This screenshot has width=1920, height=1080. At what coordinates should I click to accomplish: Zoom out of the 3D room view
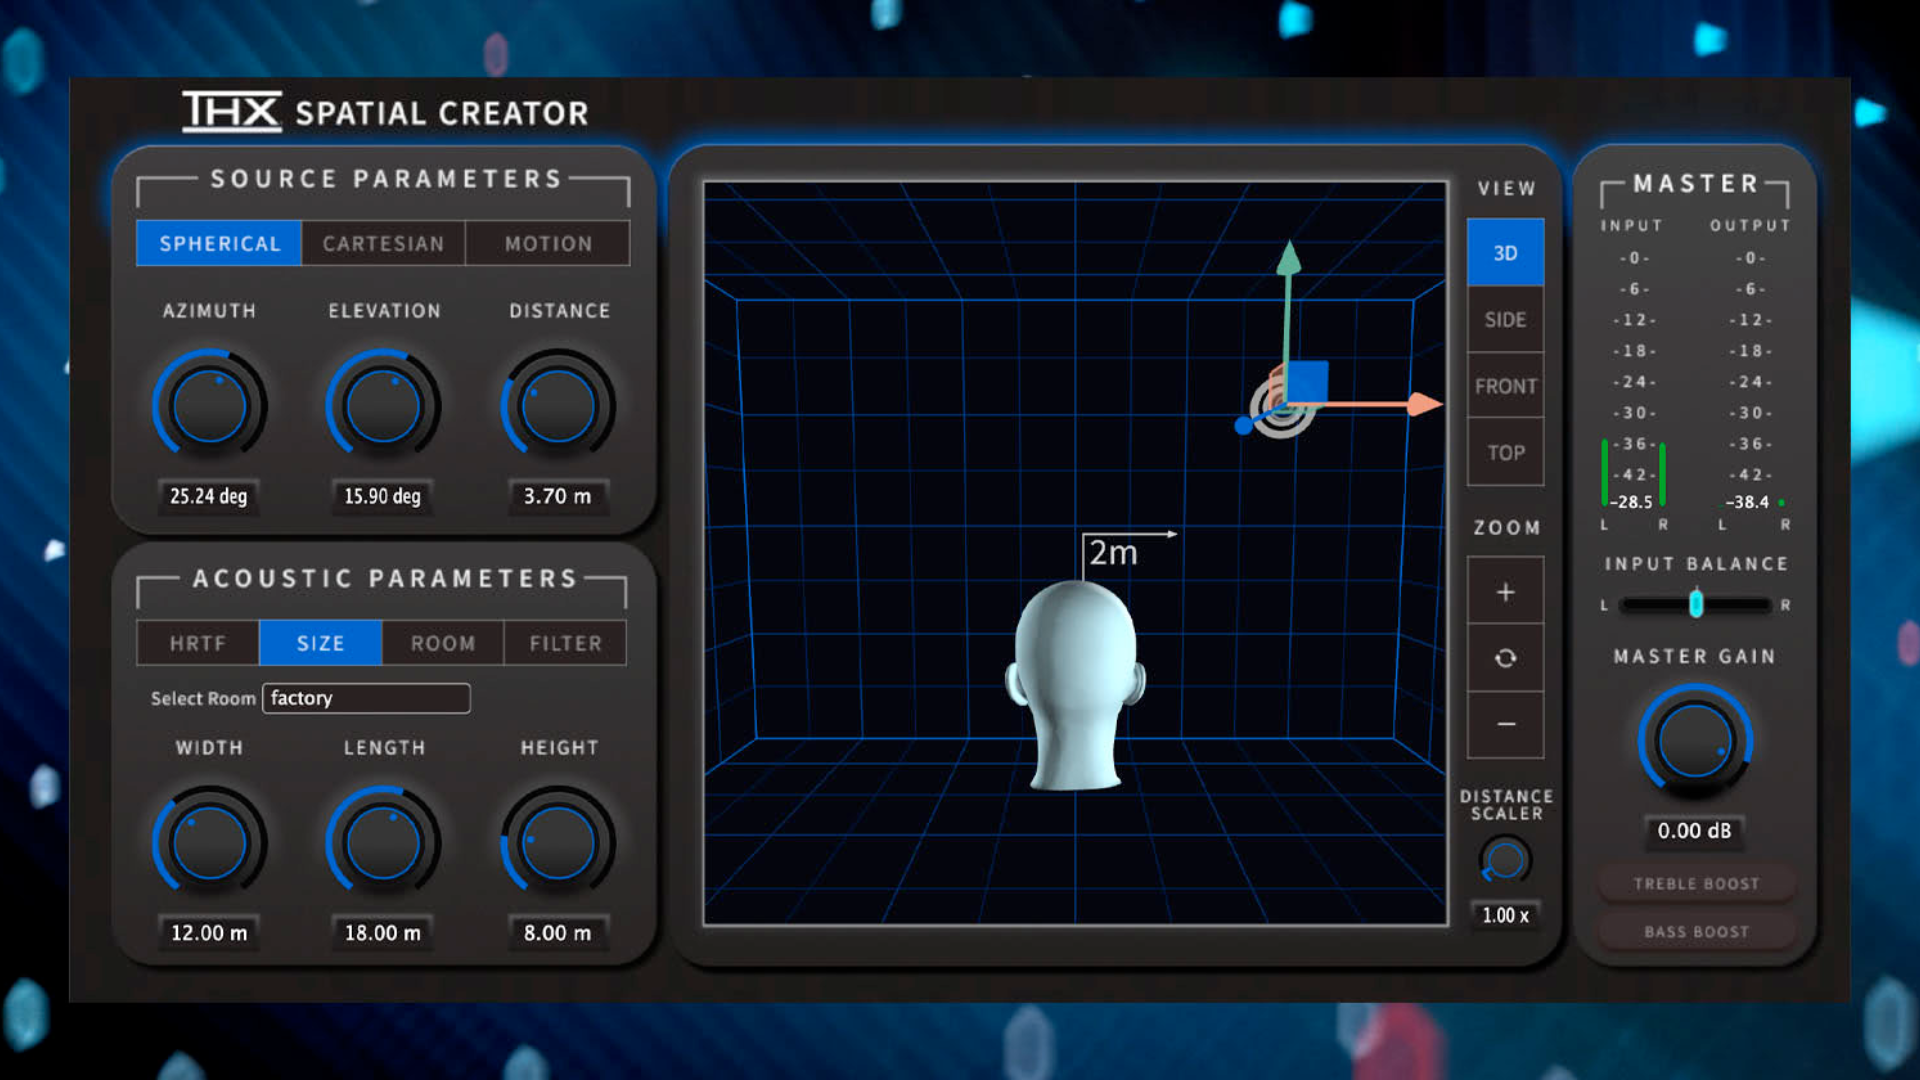point(1504,723)
